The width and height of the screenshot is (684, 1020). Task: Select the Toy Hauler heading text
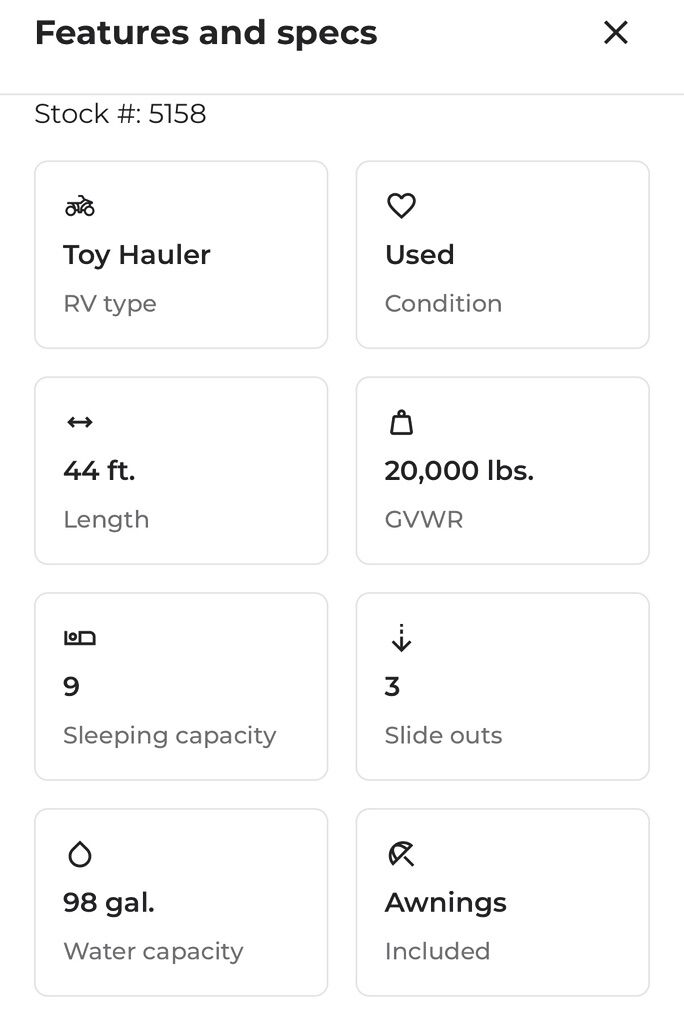(137, 255)
